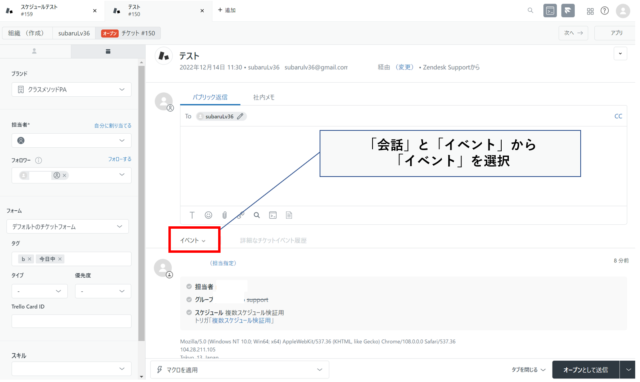Open the スキル dropdown

pos(71,369)
